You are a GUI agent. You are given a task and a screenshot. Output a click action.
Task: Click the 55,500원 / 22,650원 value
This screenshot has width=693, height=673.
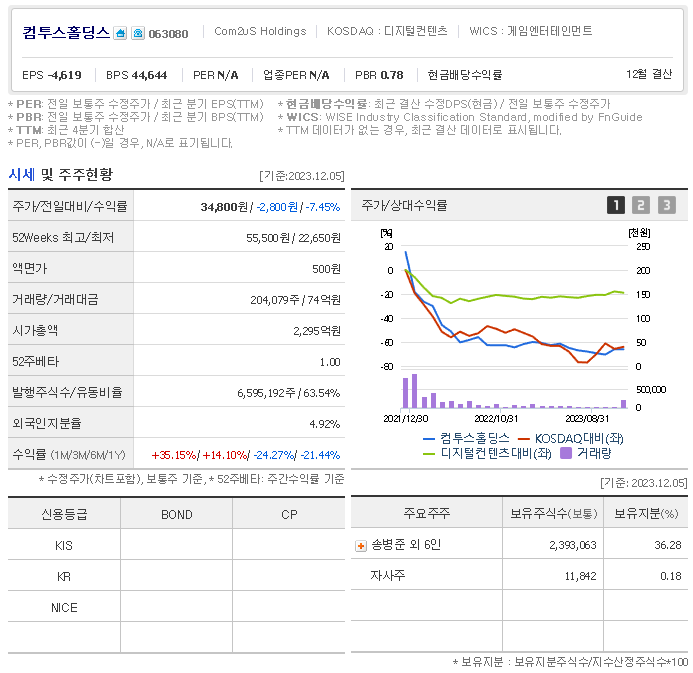coord(293,238)
